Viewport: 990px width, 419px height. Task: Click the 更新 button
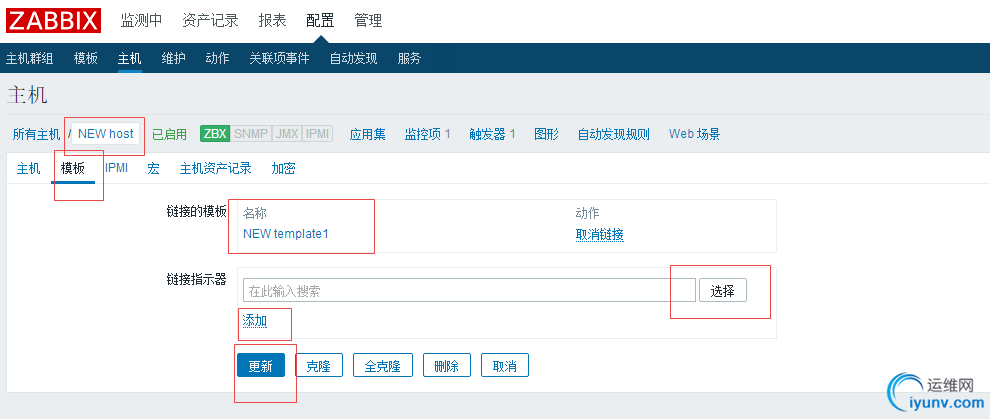pyautogui.click(x=261, y=365)
